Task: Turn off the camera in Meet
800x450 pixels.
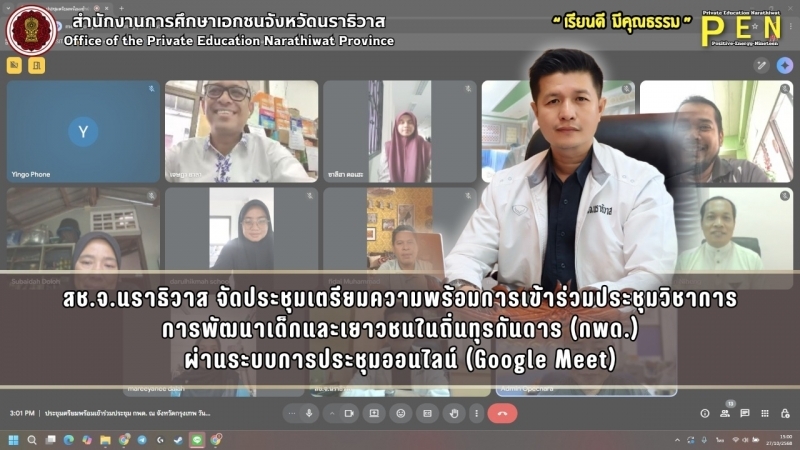Action: click(349, 413)
